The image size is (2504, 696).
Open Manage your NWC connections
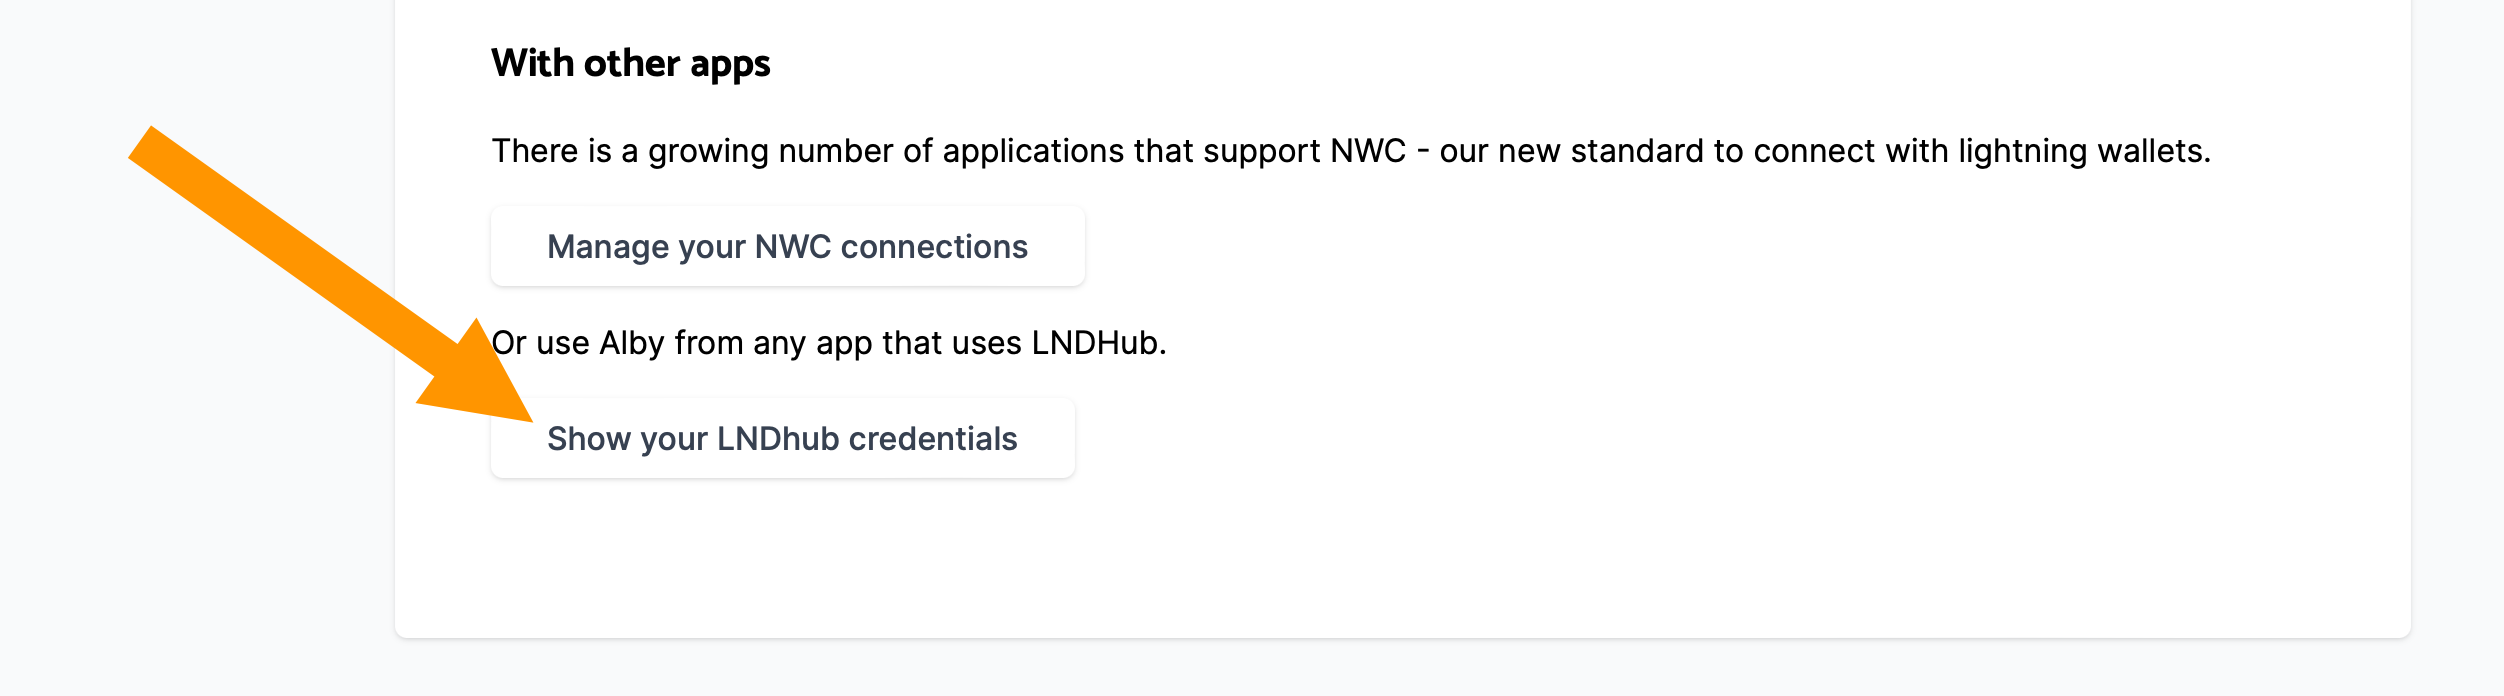coord(787,247)
